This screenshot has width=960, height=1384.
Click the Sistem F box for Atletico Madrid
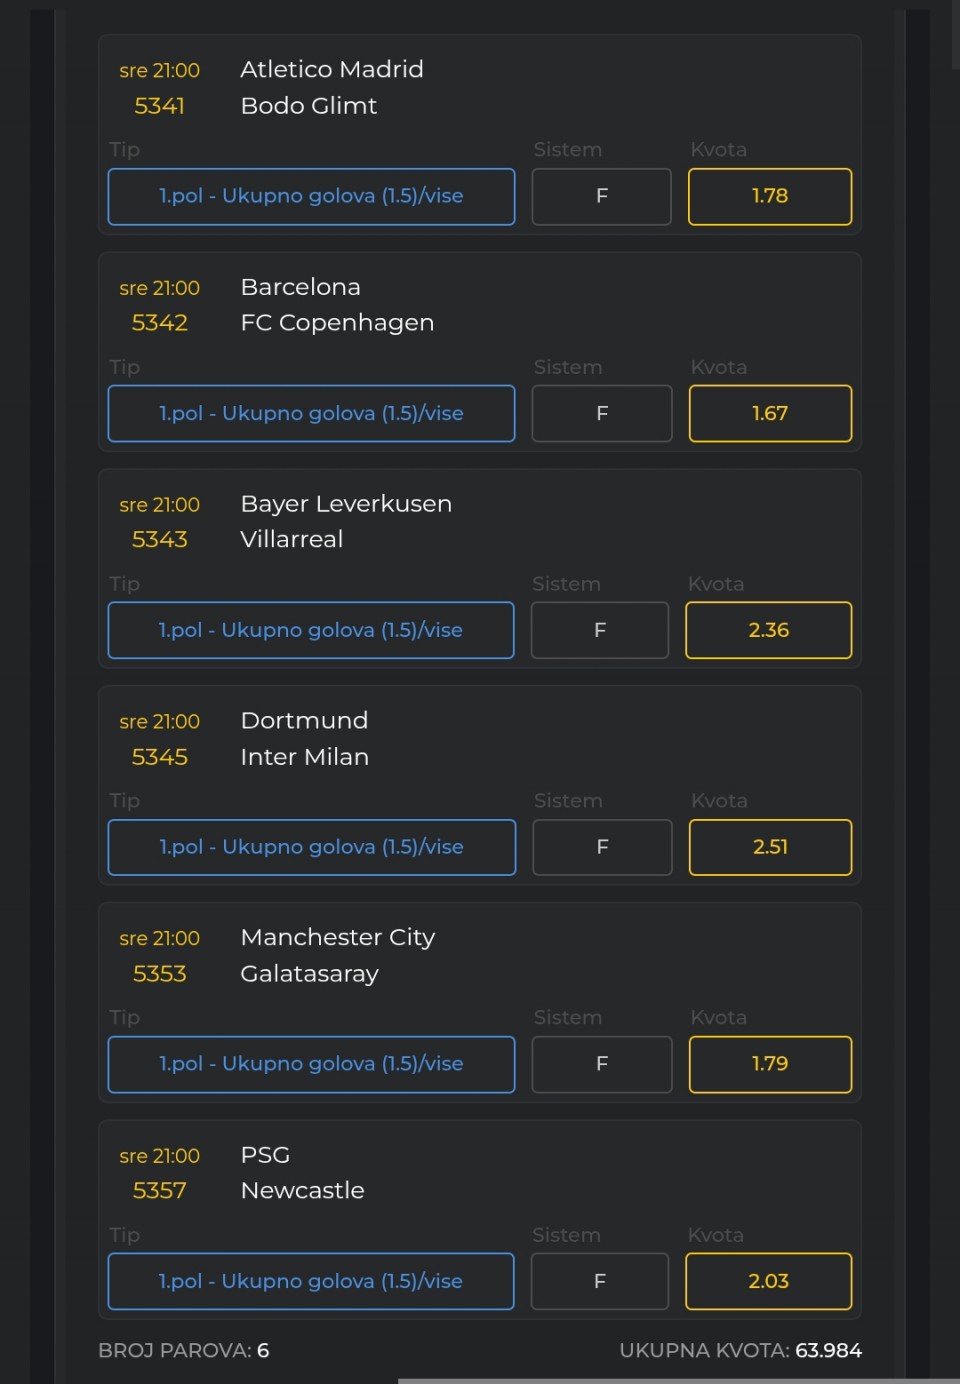pyautogui.click(x=601, y=196)
